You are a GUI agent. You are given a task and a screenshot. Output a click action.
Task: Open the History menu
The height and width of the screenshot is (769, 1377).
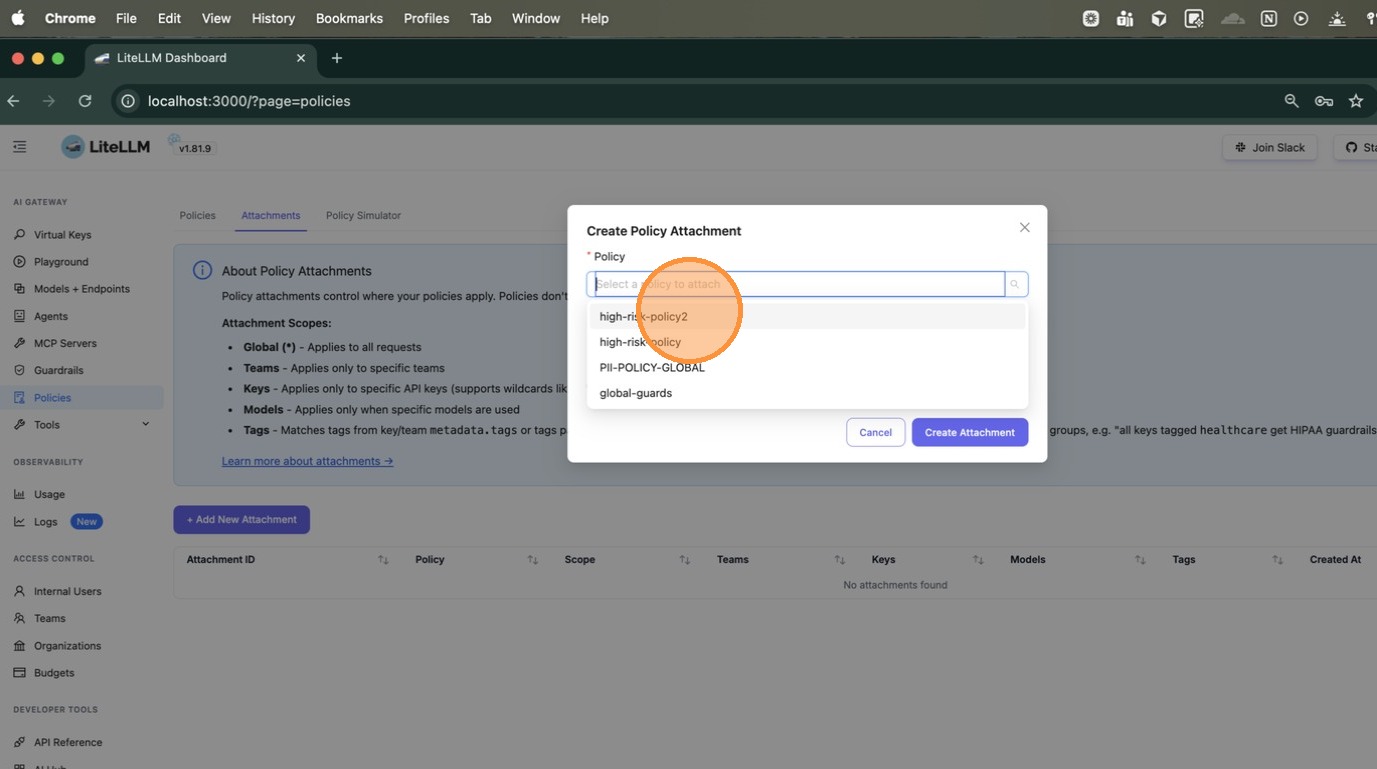point(273,18)
